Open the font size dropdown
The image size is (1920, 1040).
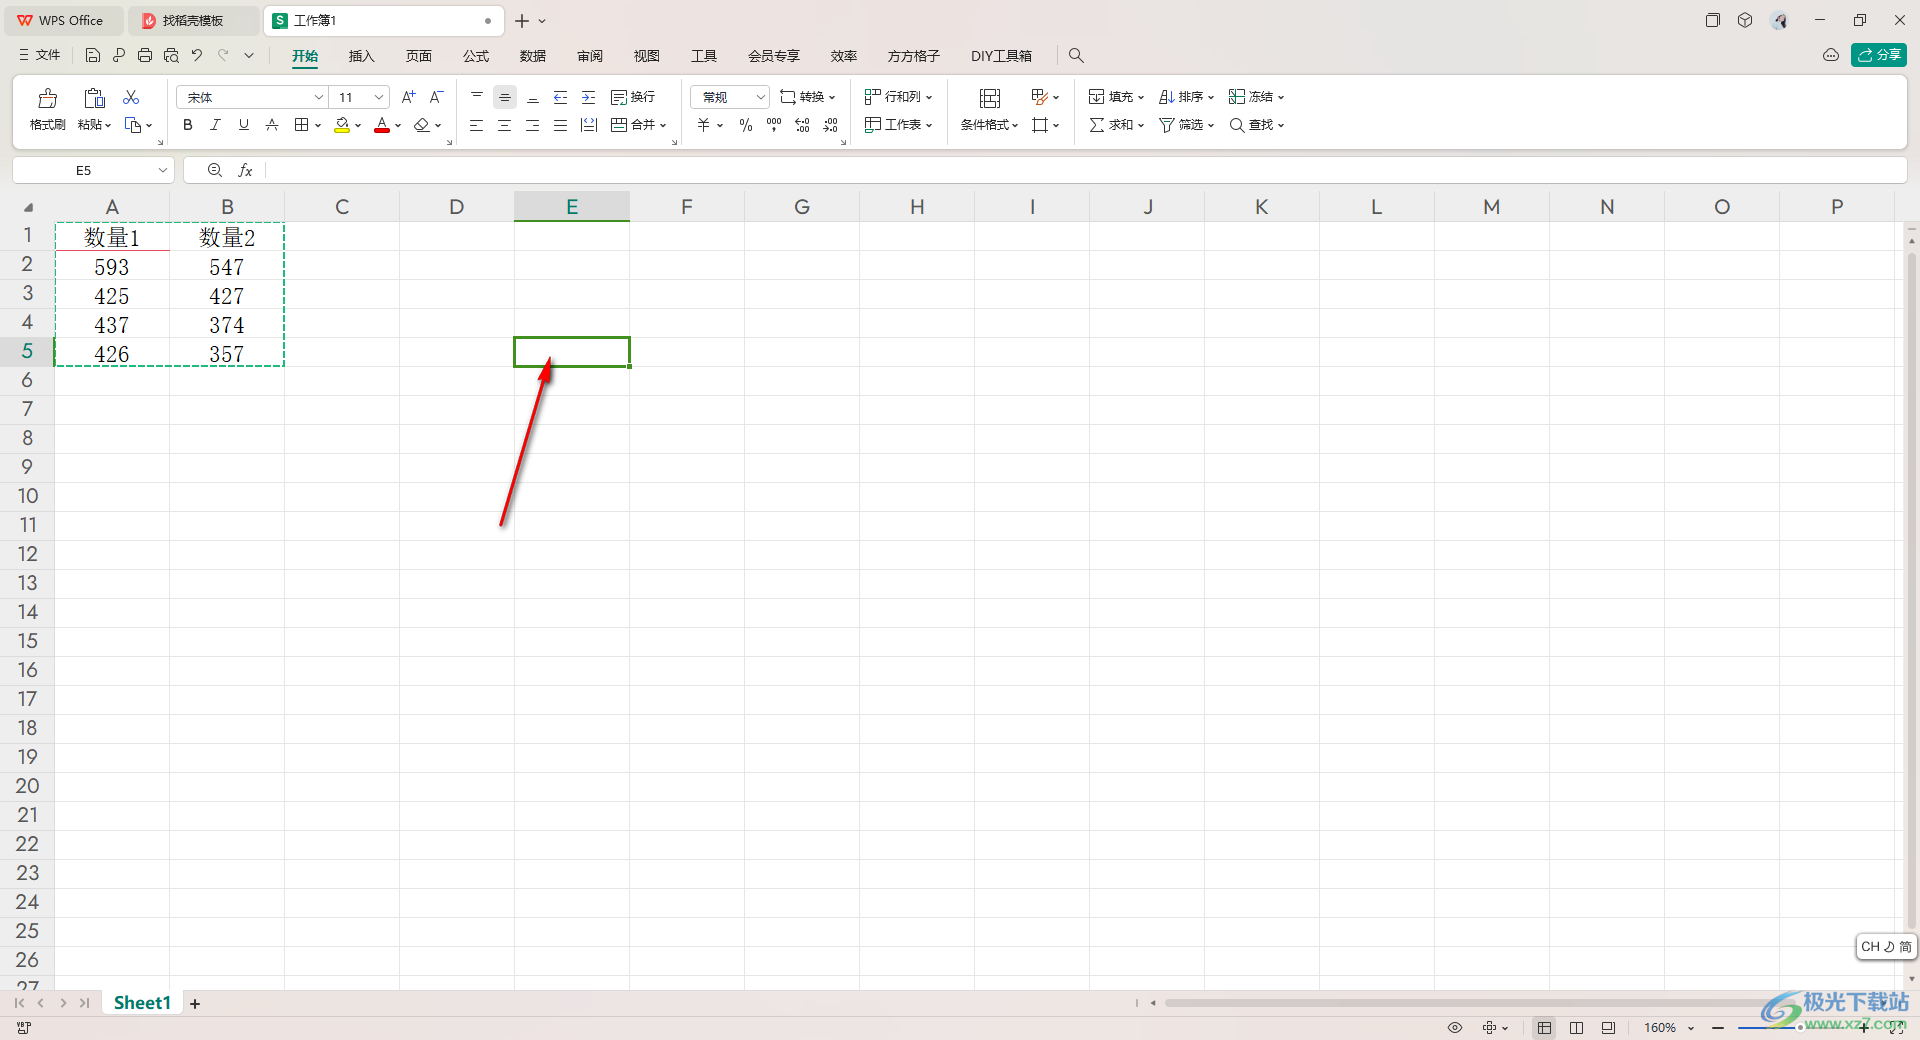click(379, 97)
